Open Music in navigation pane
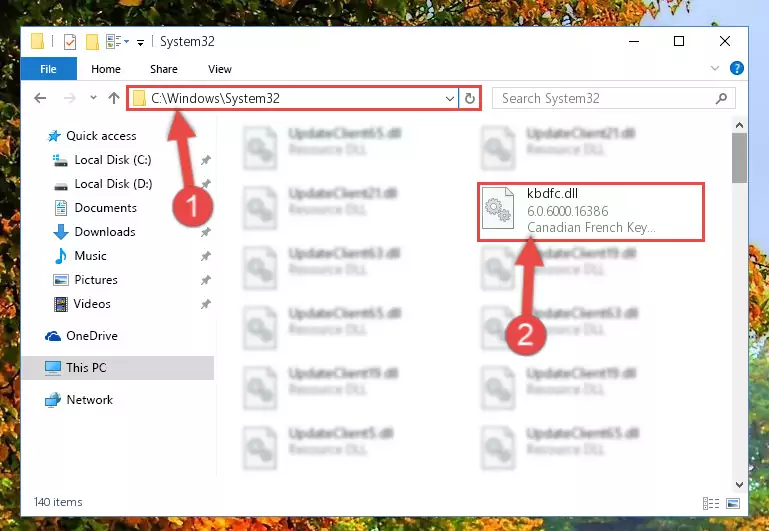 click(90, 256)
